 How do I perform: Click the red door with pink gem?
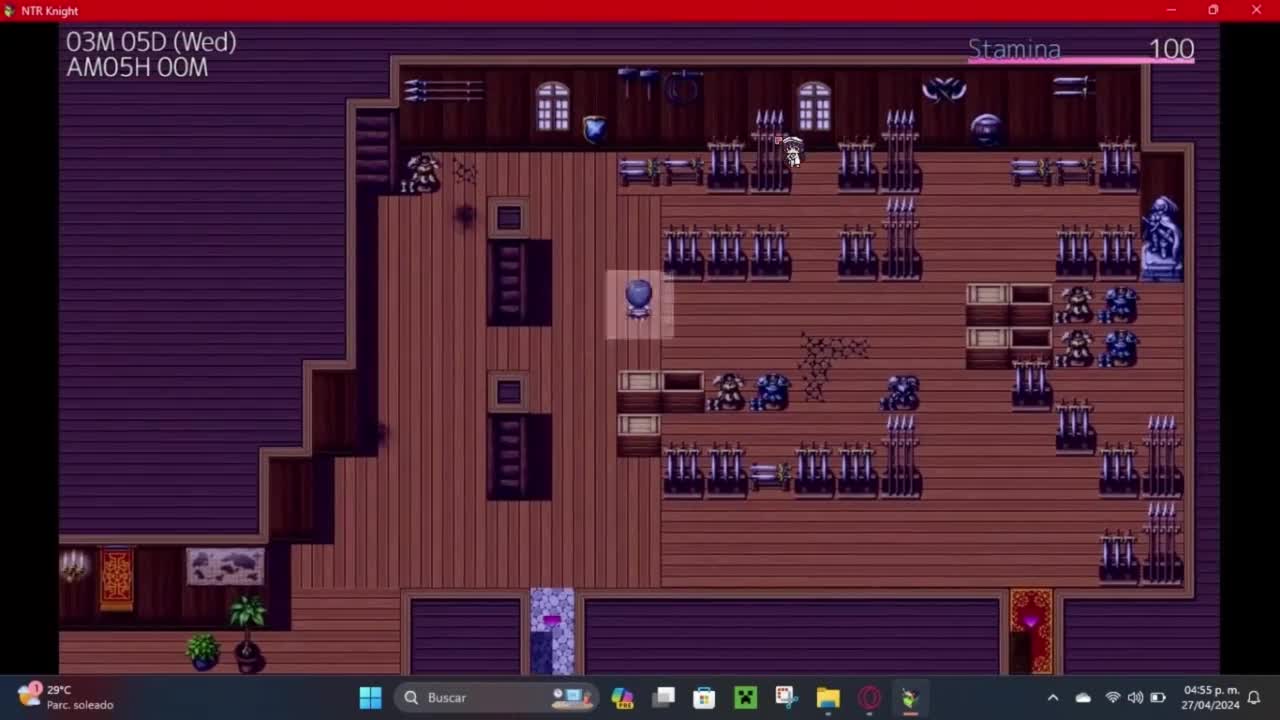(x=1031, y=630)
